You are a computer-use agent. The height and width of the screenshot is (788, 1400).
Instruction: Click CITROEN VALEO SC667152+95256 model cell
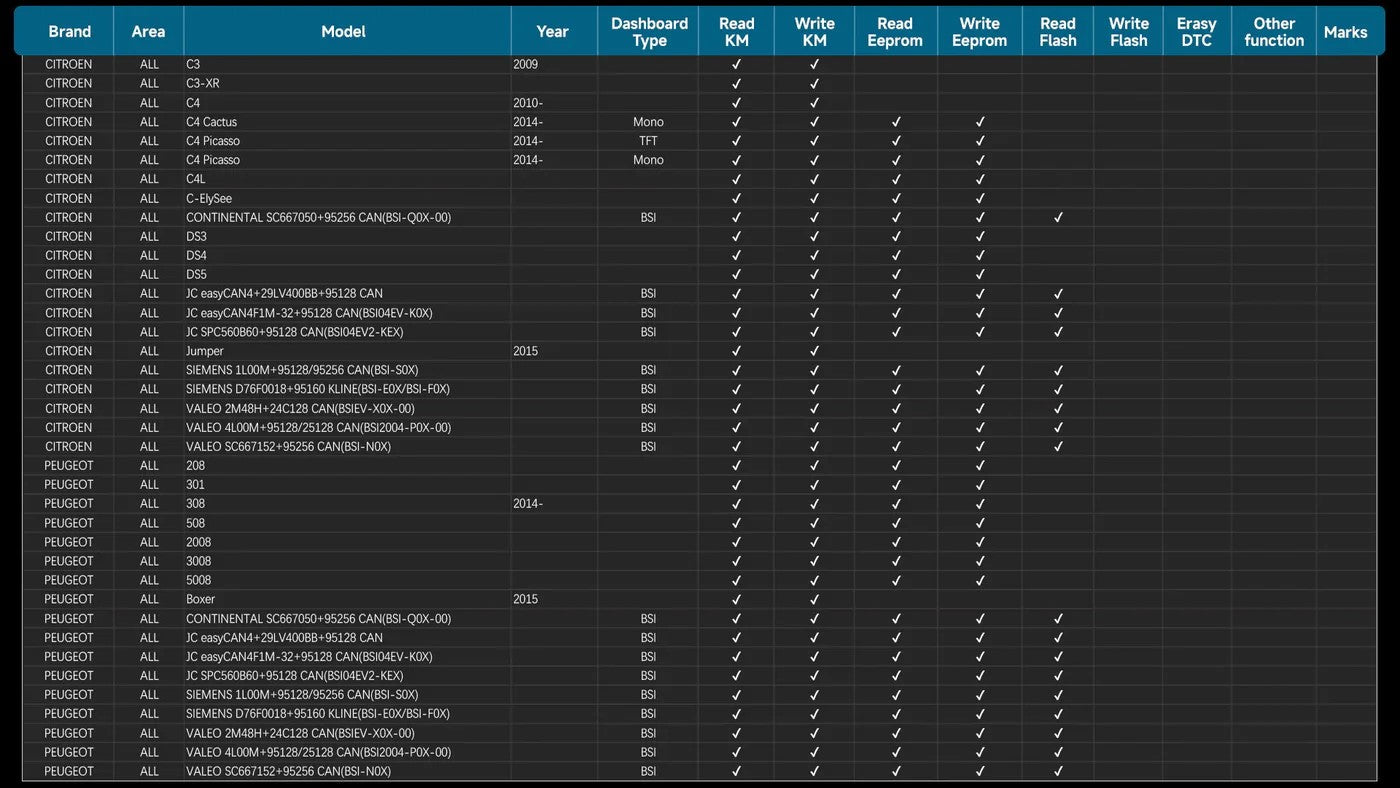(x=347, y=447)
